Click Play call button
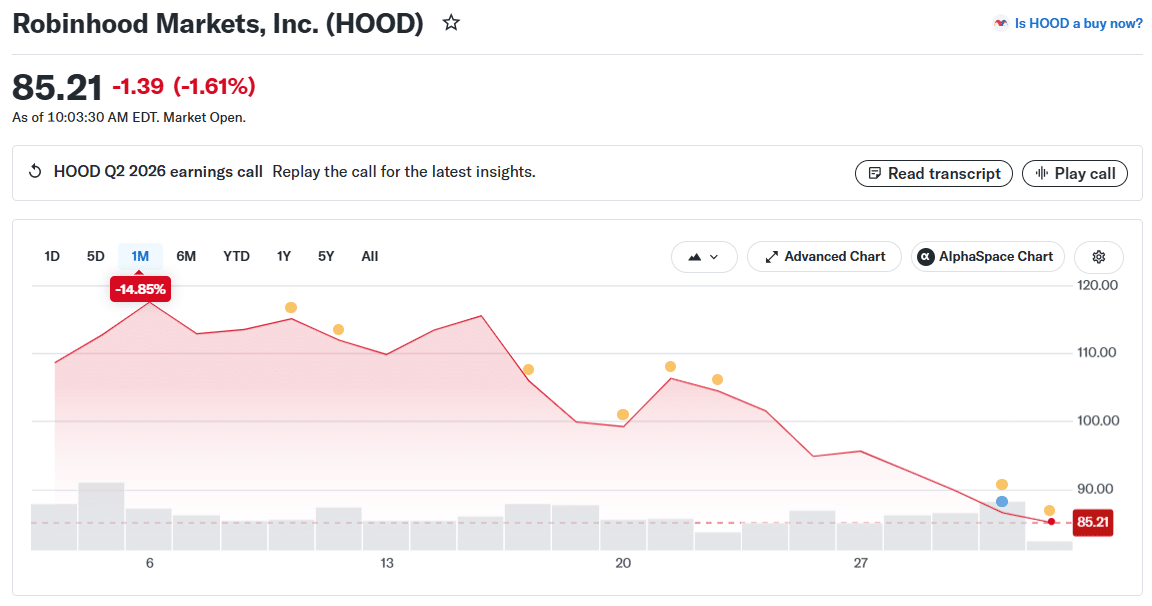 1075,174
